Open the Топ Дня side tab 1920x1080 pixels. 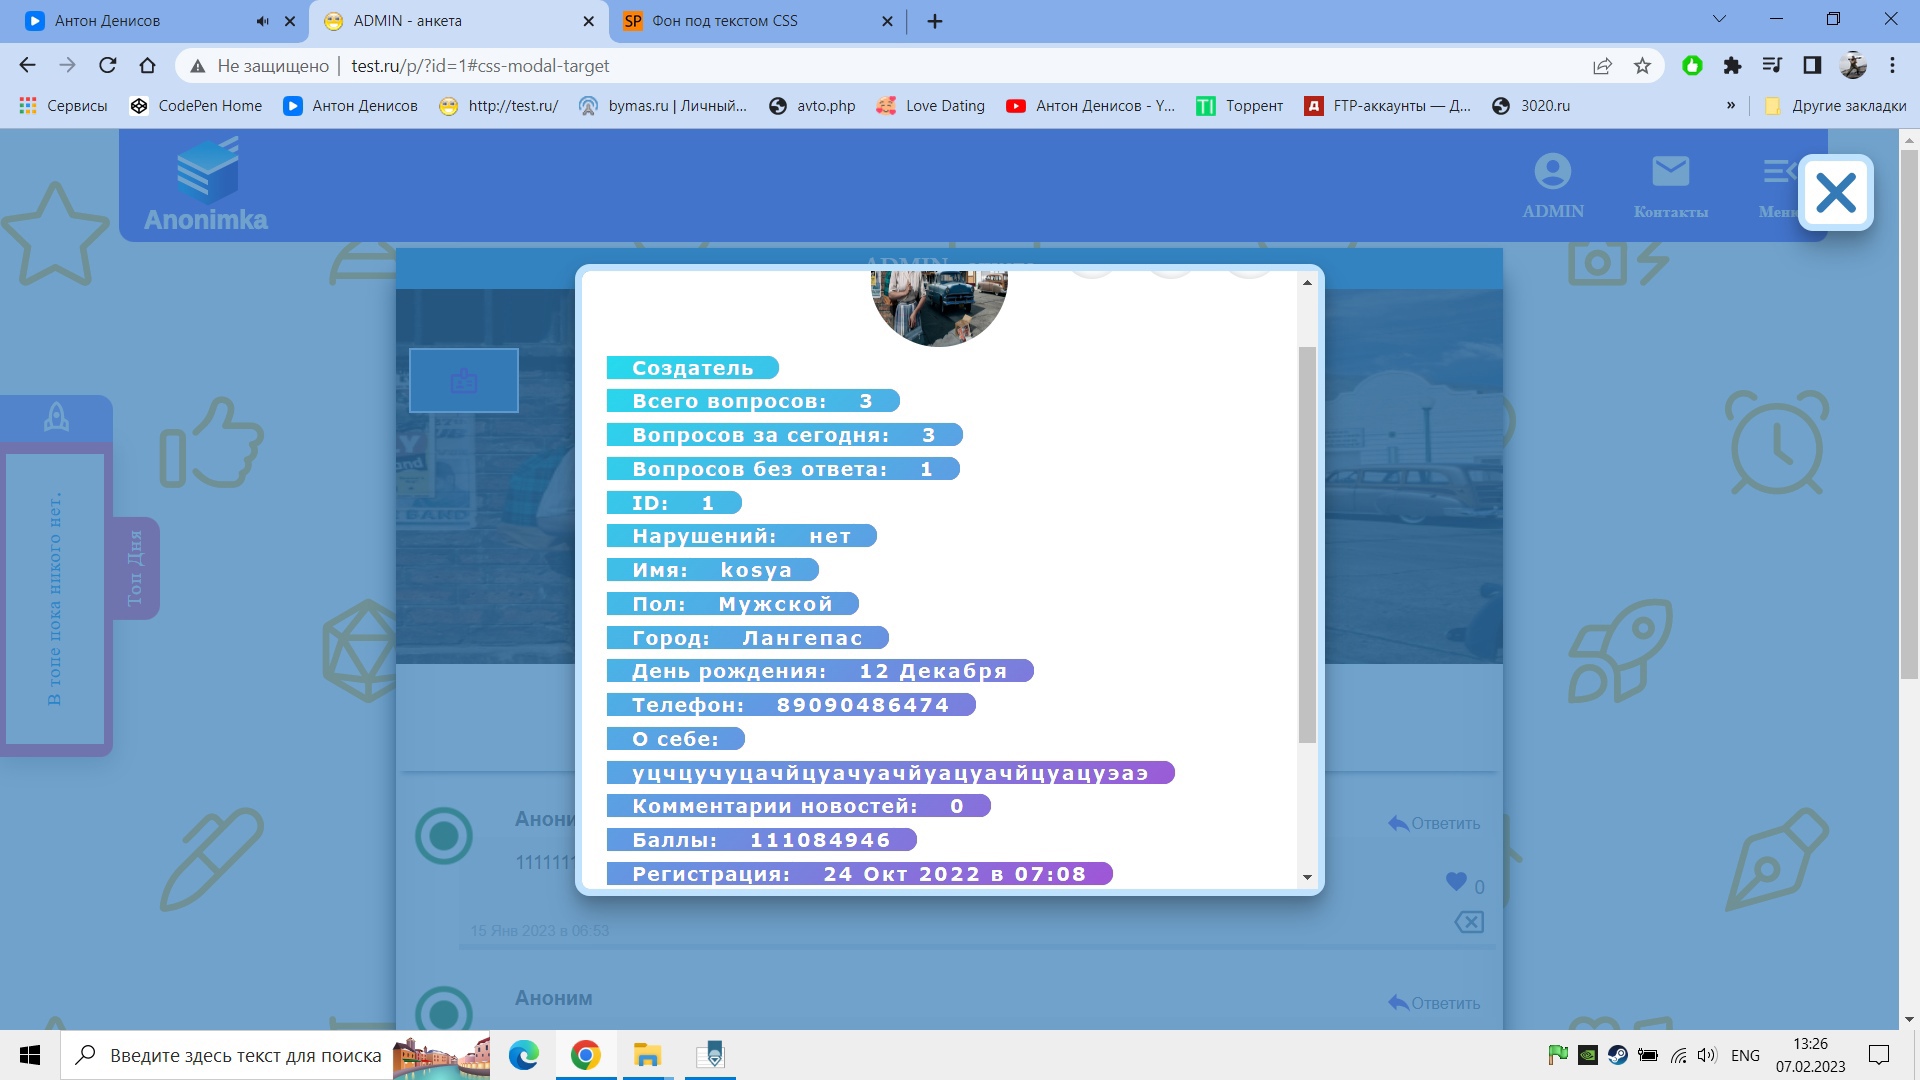point(136,568)
